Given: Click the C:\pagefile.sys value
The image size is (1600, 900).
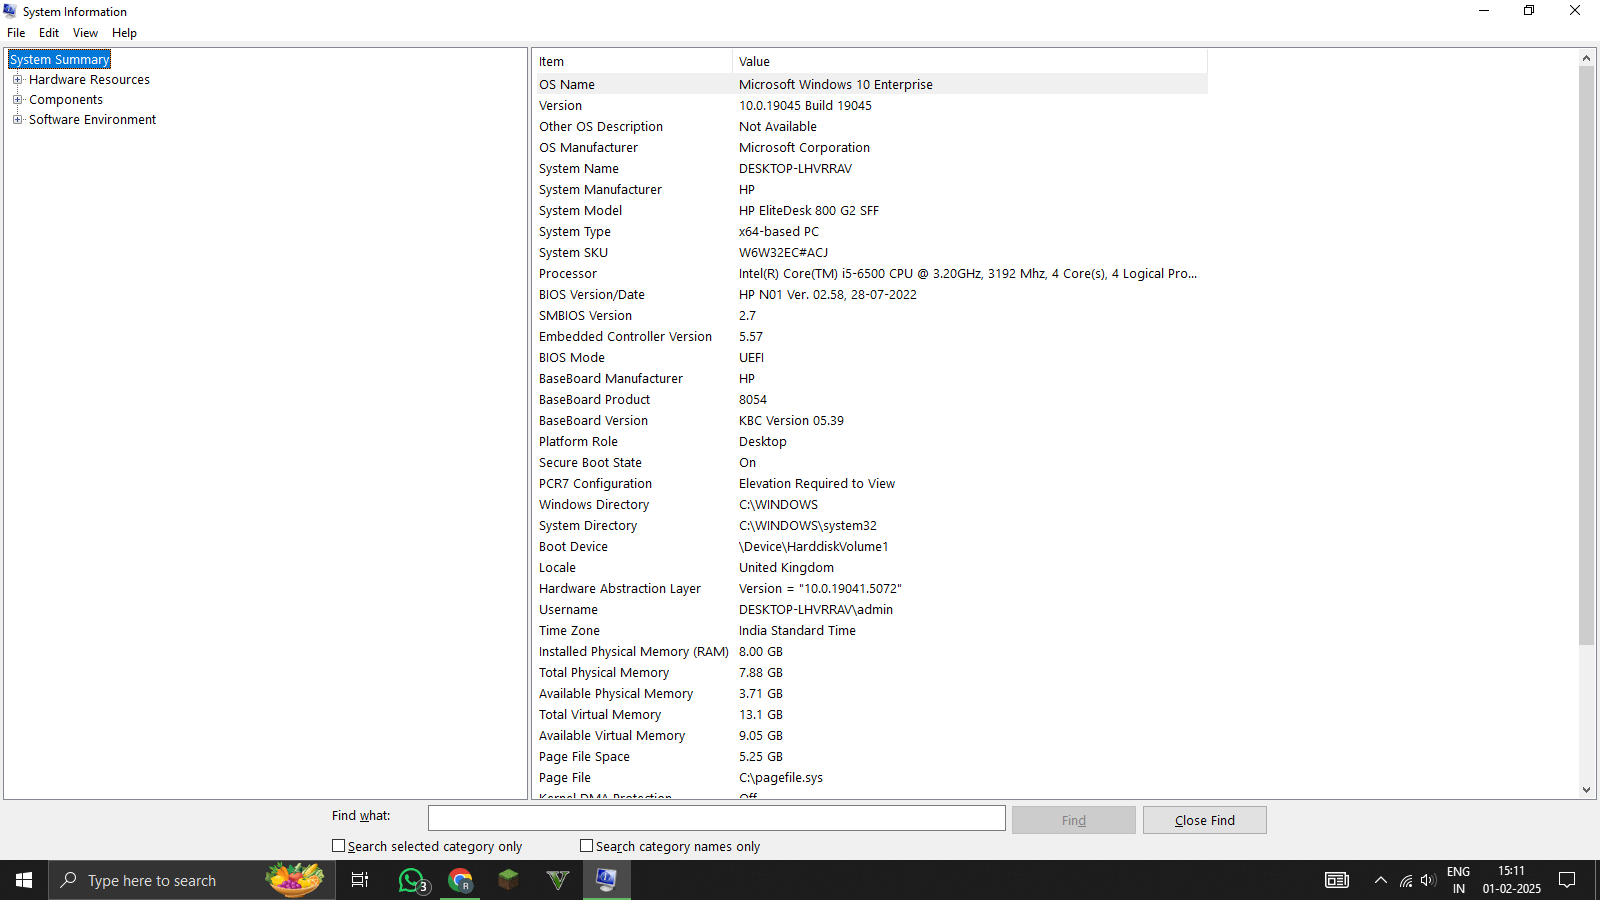Looking at the screenshot, I should [x=781, y=778].
